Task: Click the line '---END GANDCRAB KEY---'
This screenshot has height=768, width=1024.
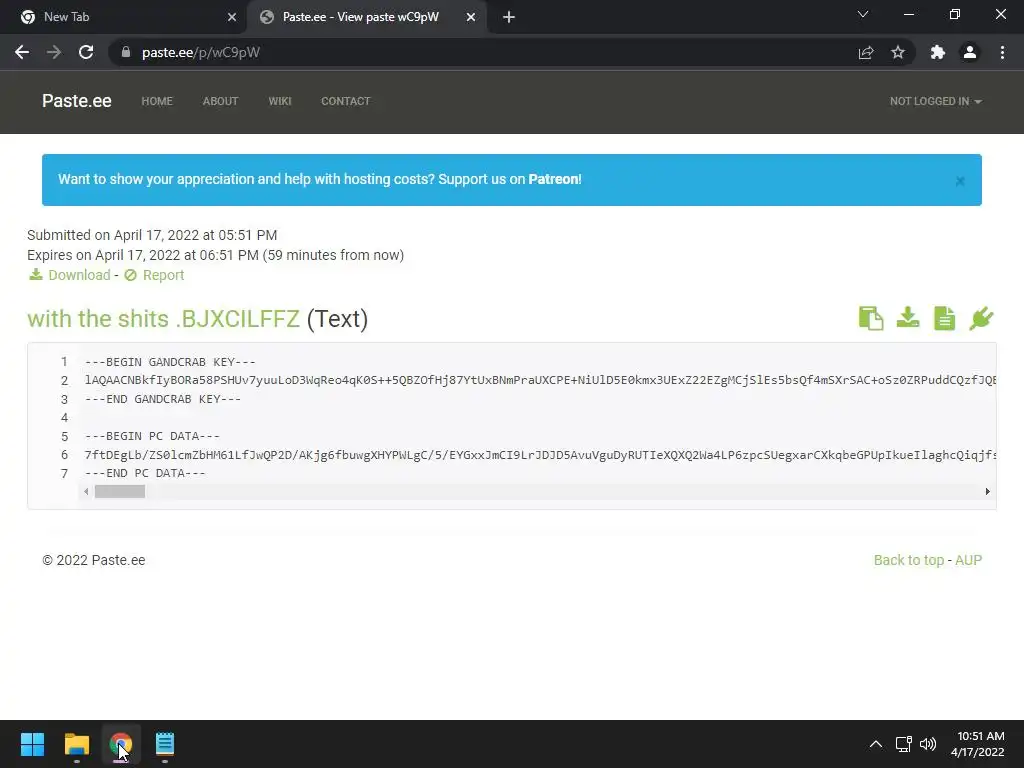Action: pos(163,399)
